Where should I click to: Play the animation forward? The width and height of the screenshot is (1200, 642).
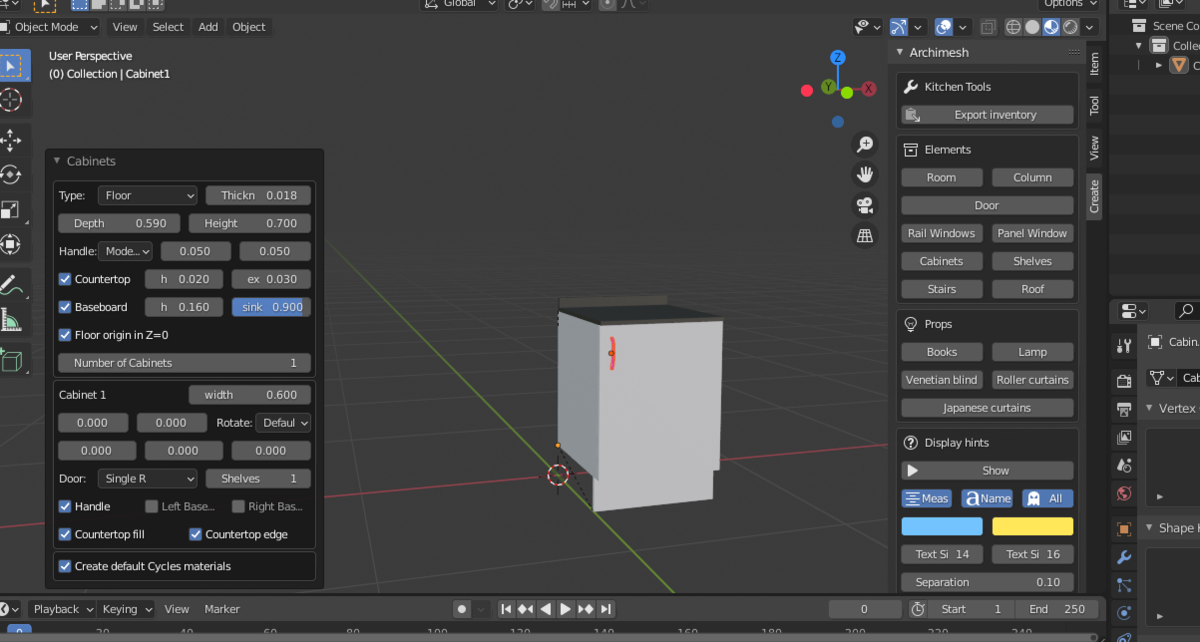pyautogui.click(x=565, y=609)
